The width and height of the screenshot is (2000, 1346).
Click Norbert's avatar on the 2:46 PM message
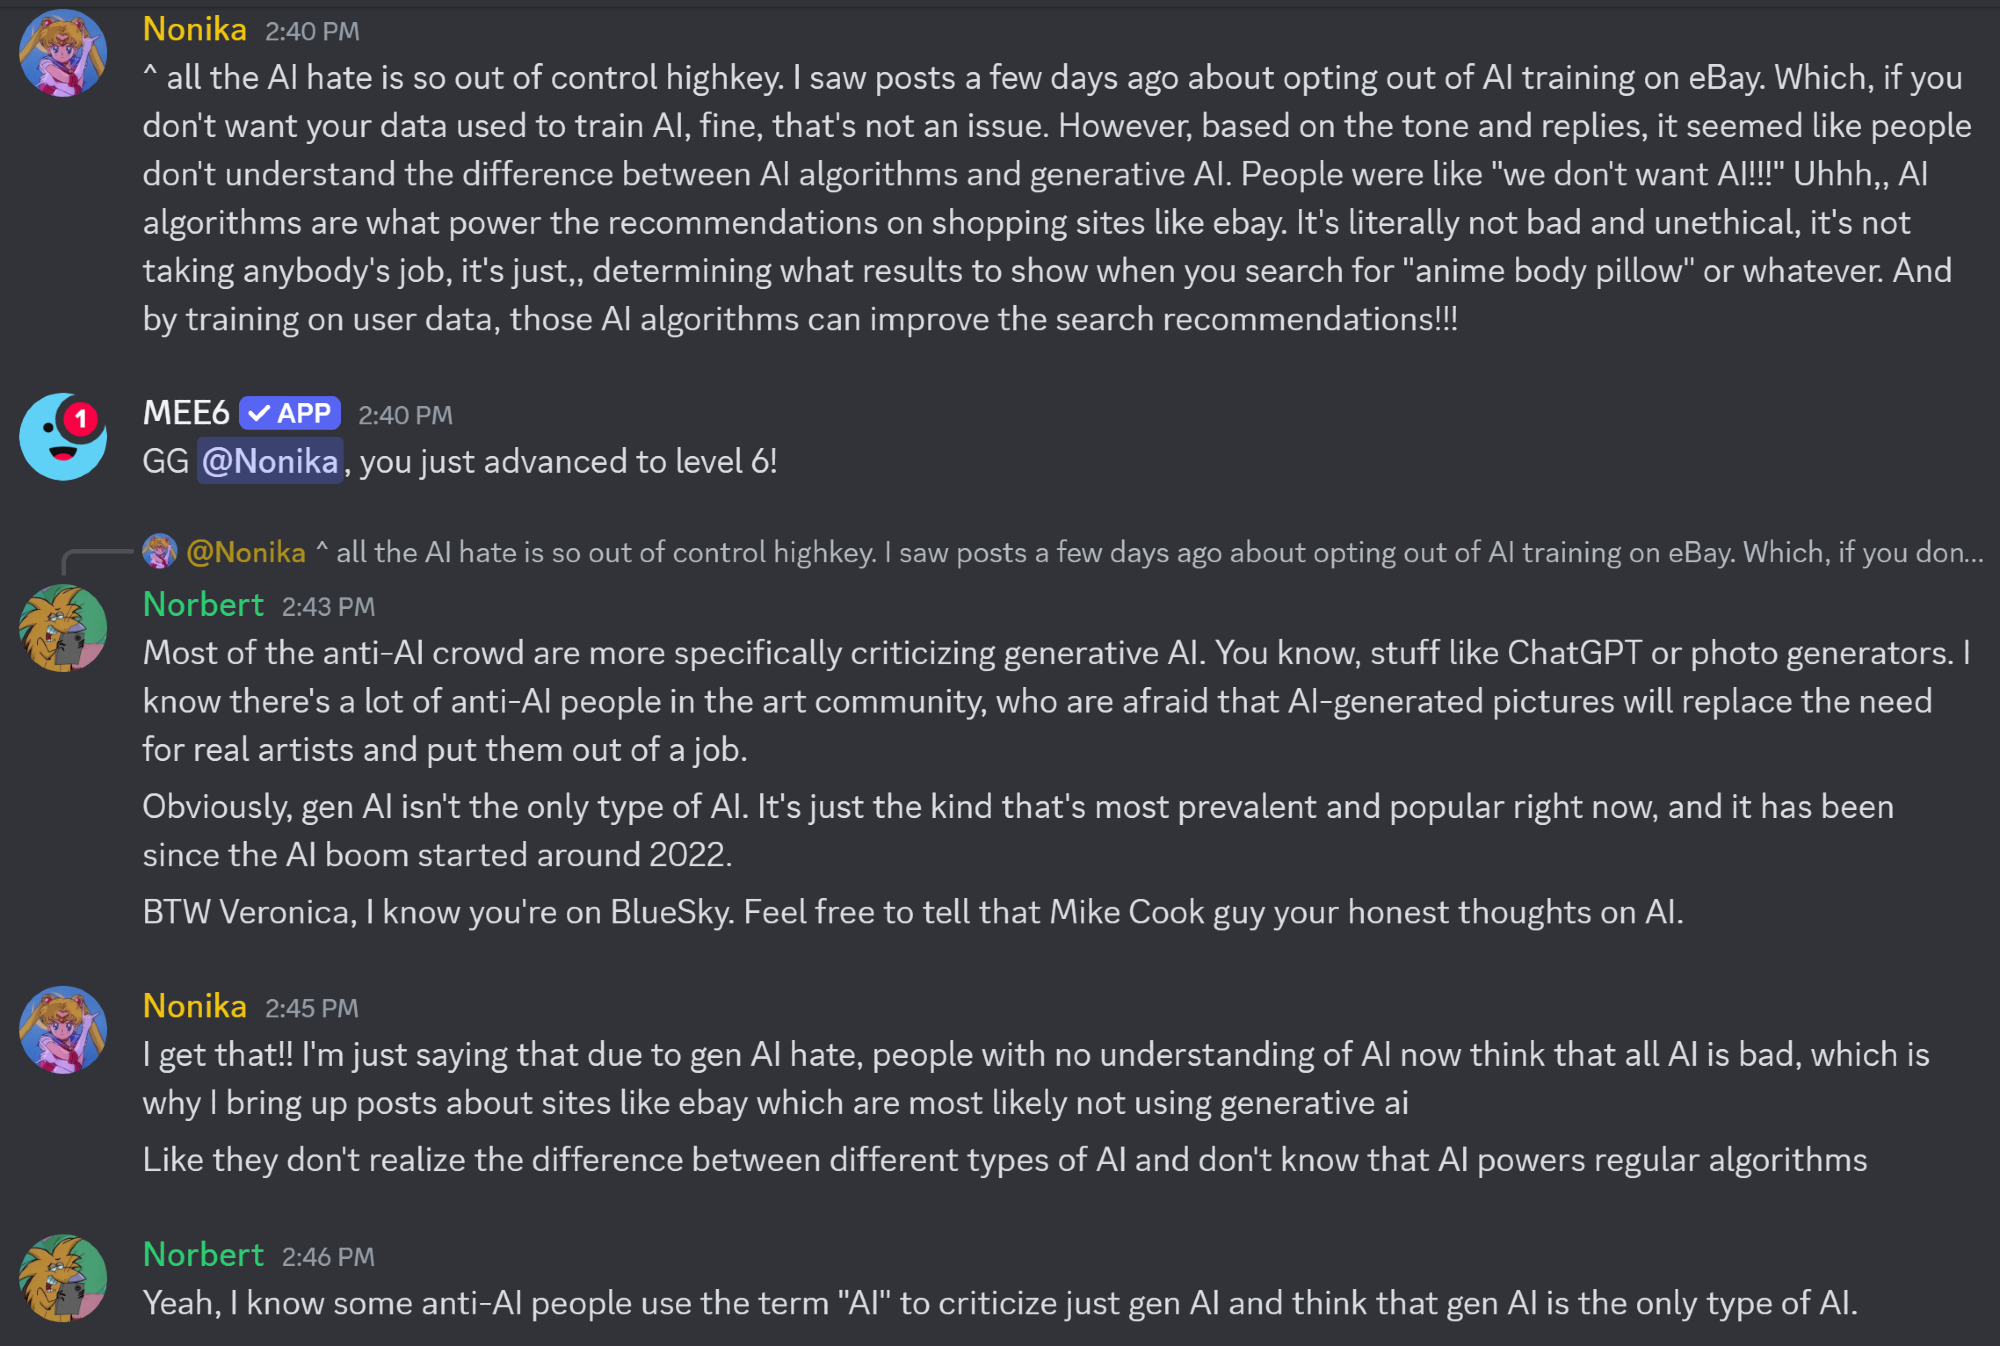(x=63, y=1278)
